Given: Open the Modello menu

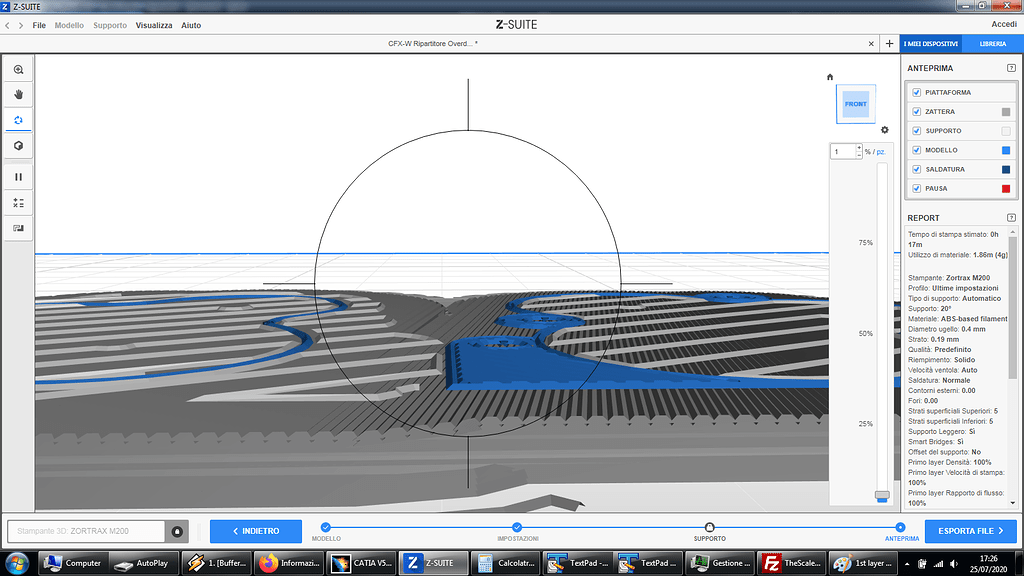Looking at the screenshot, I should [69, 25].
